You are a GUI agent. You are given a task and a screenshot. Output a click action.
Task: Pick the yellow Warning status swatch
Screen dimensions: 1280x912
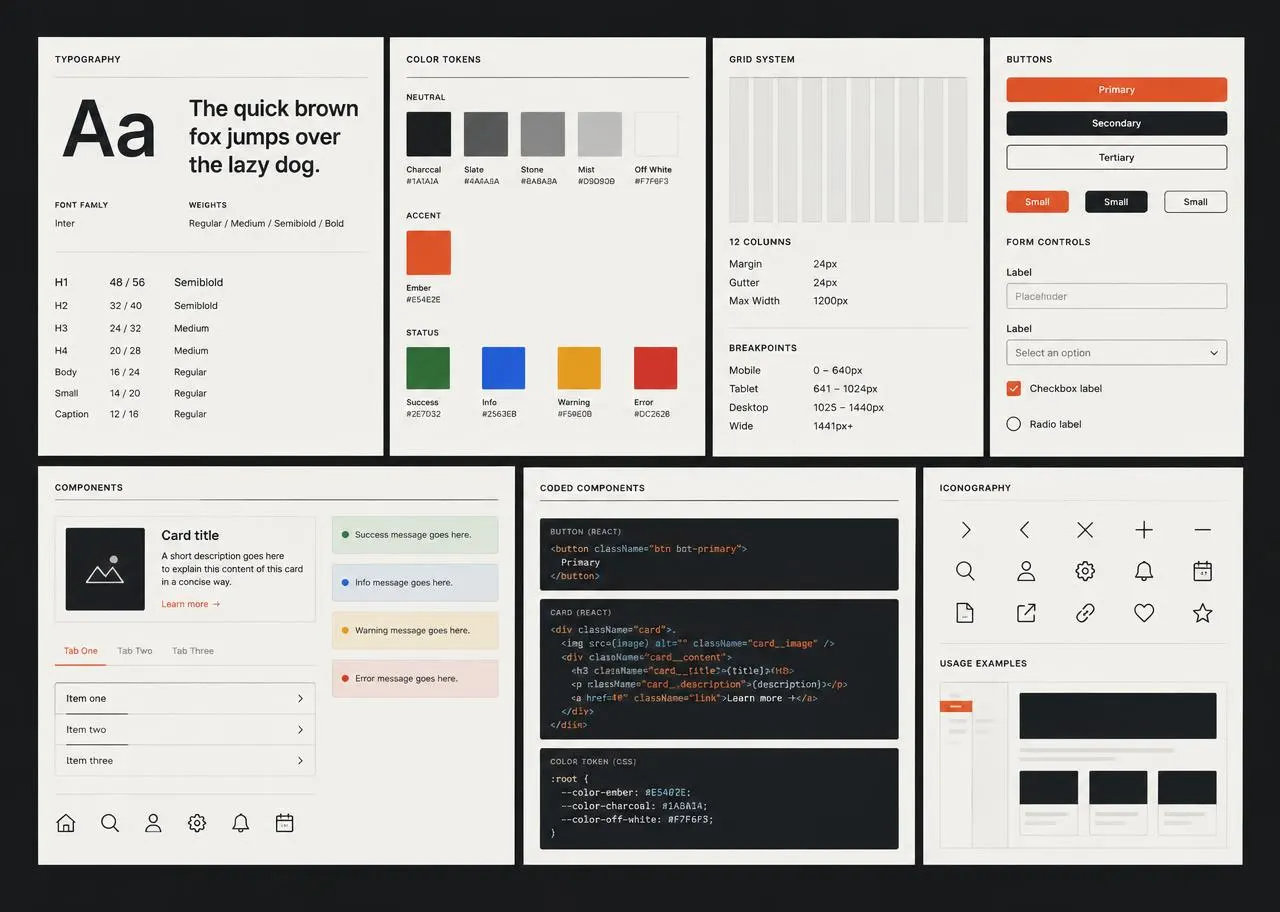[x=579, y=368]
